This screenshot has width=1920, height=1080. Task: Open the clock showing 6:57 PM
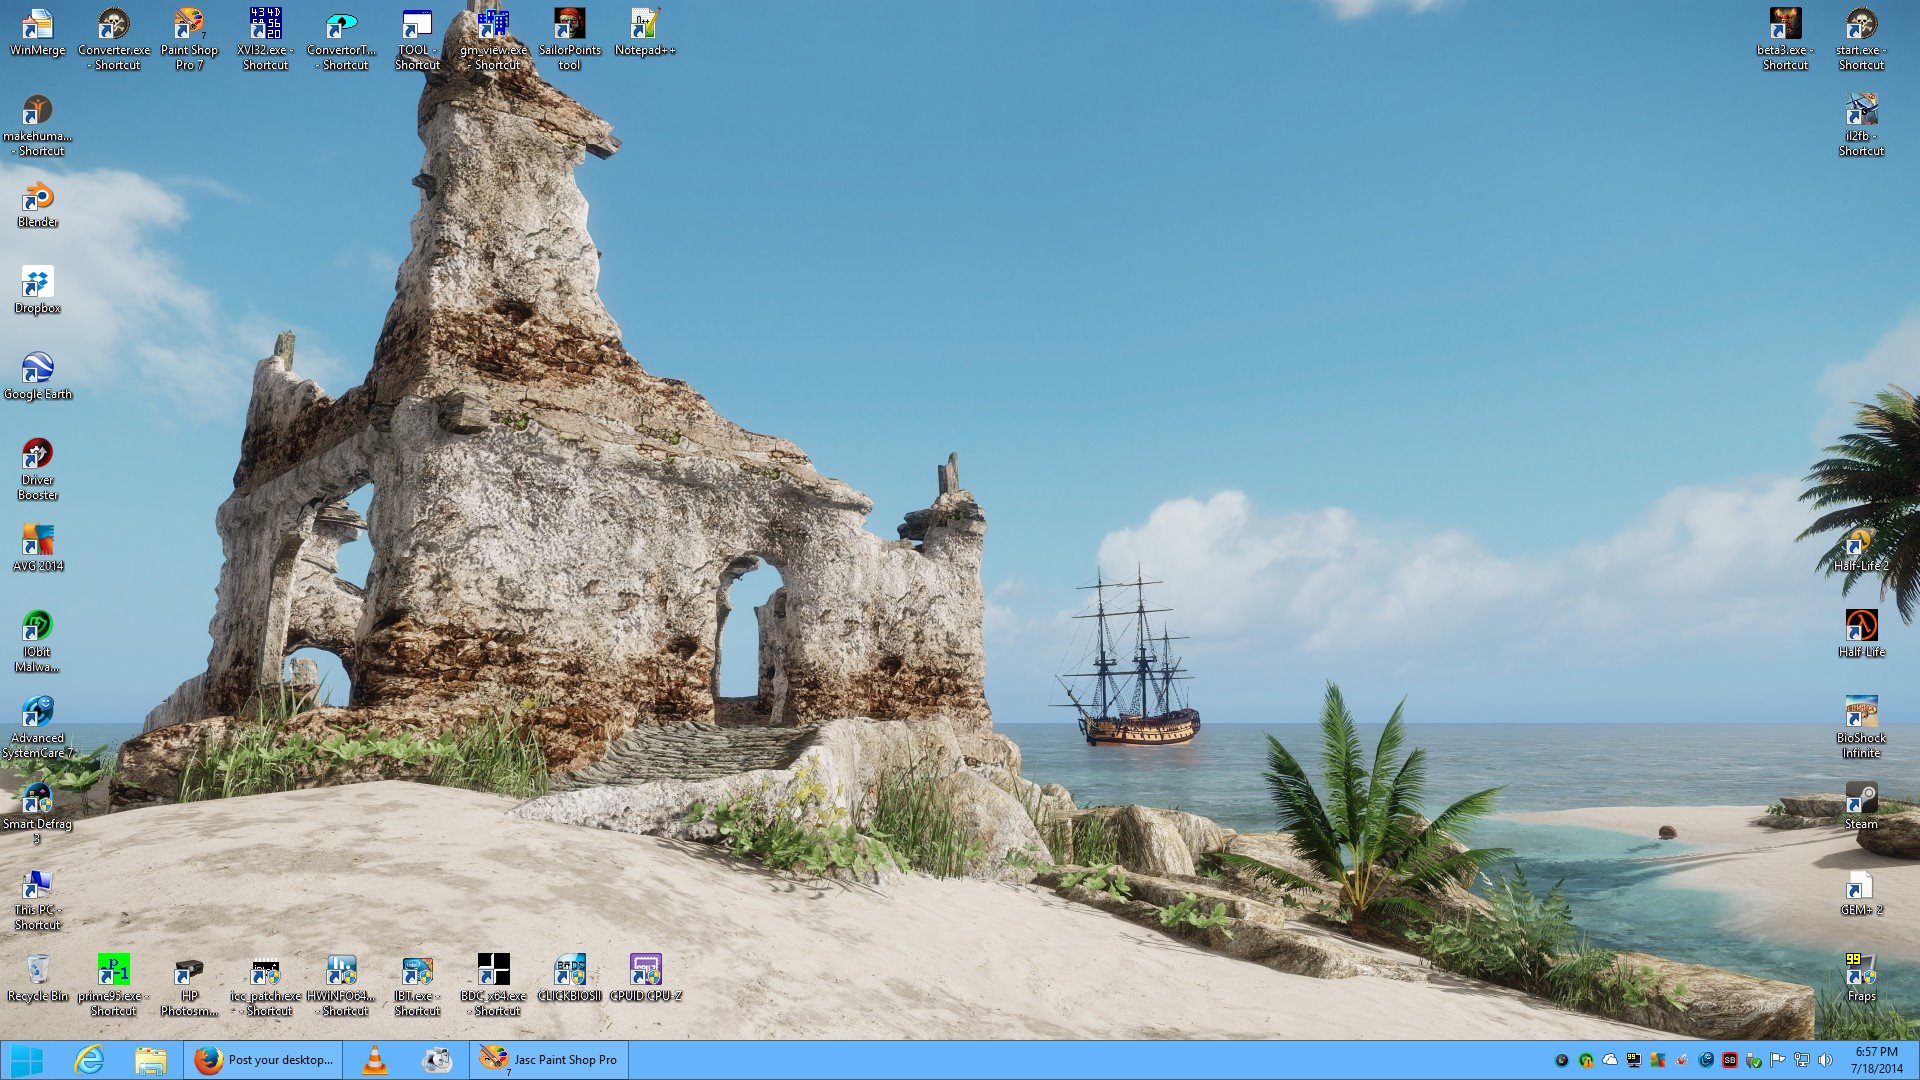point(1876,1060)
